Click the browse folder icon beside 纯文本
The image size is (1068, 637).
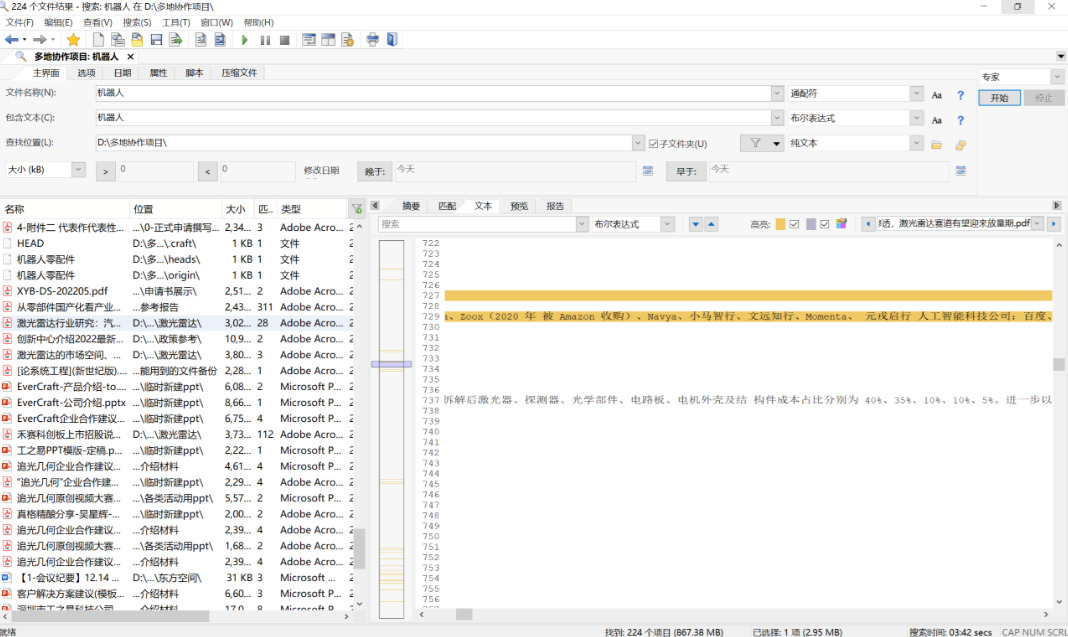click(x=937, y=144)
